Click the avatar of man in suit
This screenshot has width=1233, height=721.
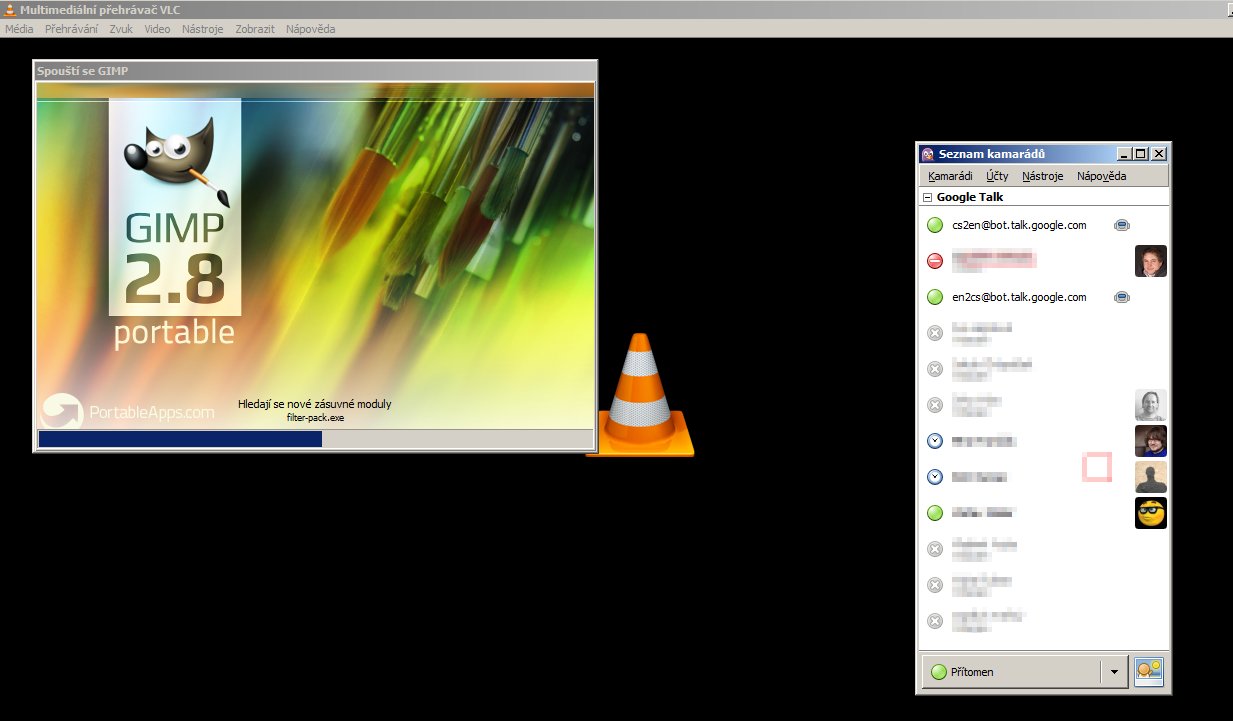click(x=1151, y=261)
